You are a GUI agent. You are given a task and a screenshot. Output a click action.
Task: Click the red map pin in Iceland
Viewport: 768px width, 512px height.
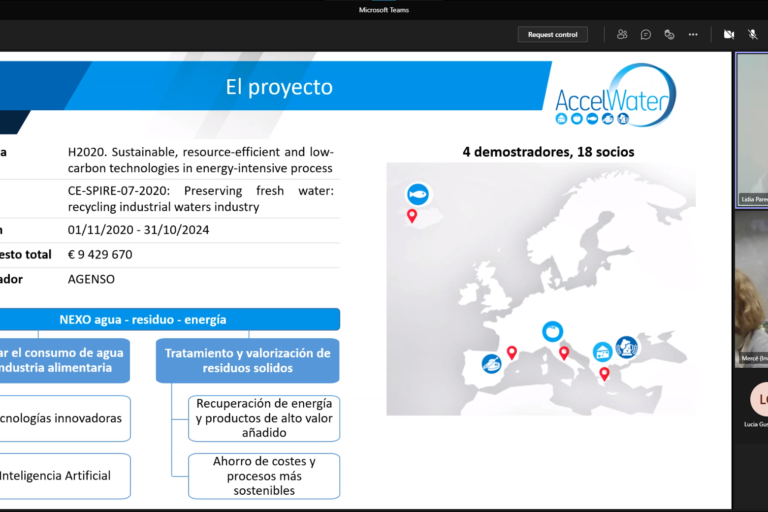click(411, 215)
